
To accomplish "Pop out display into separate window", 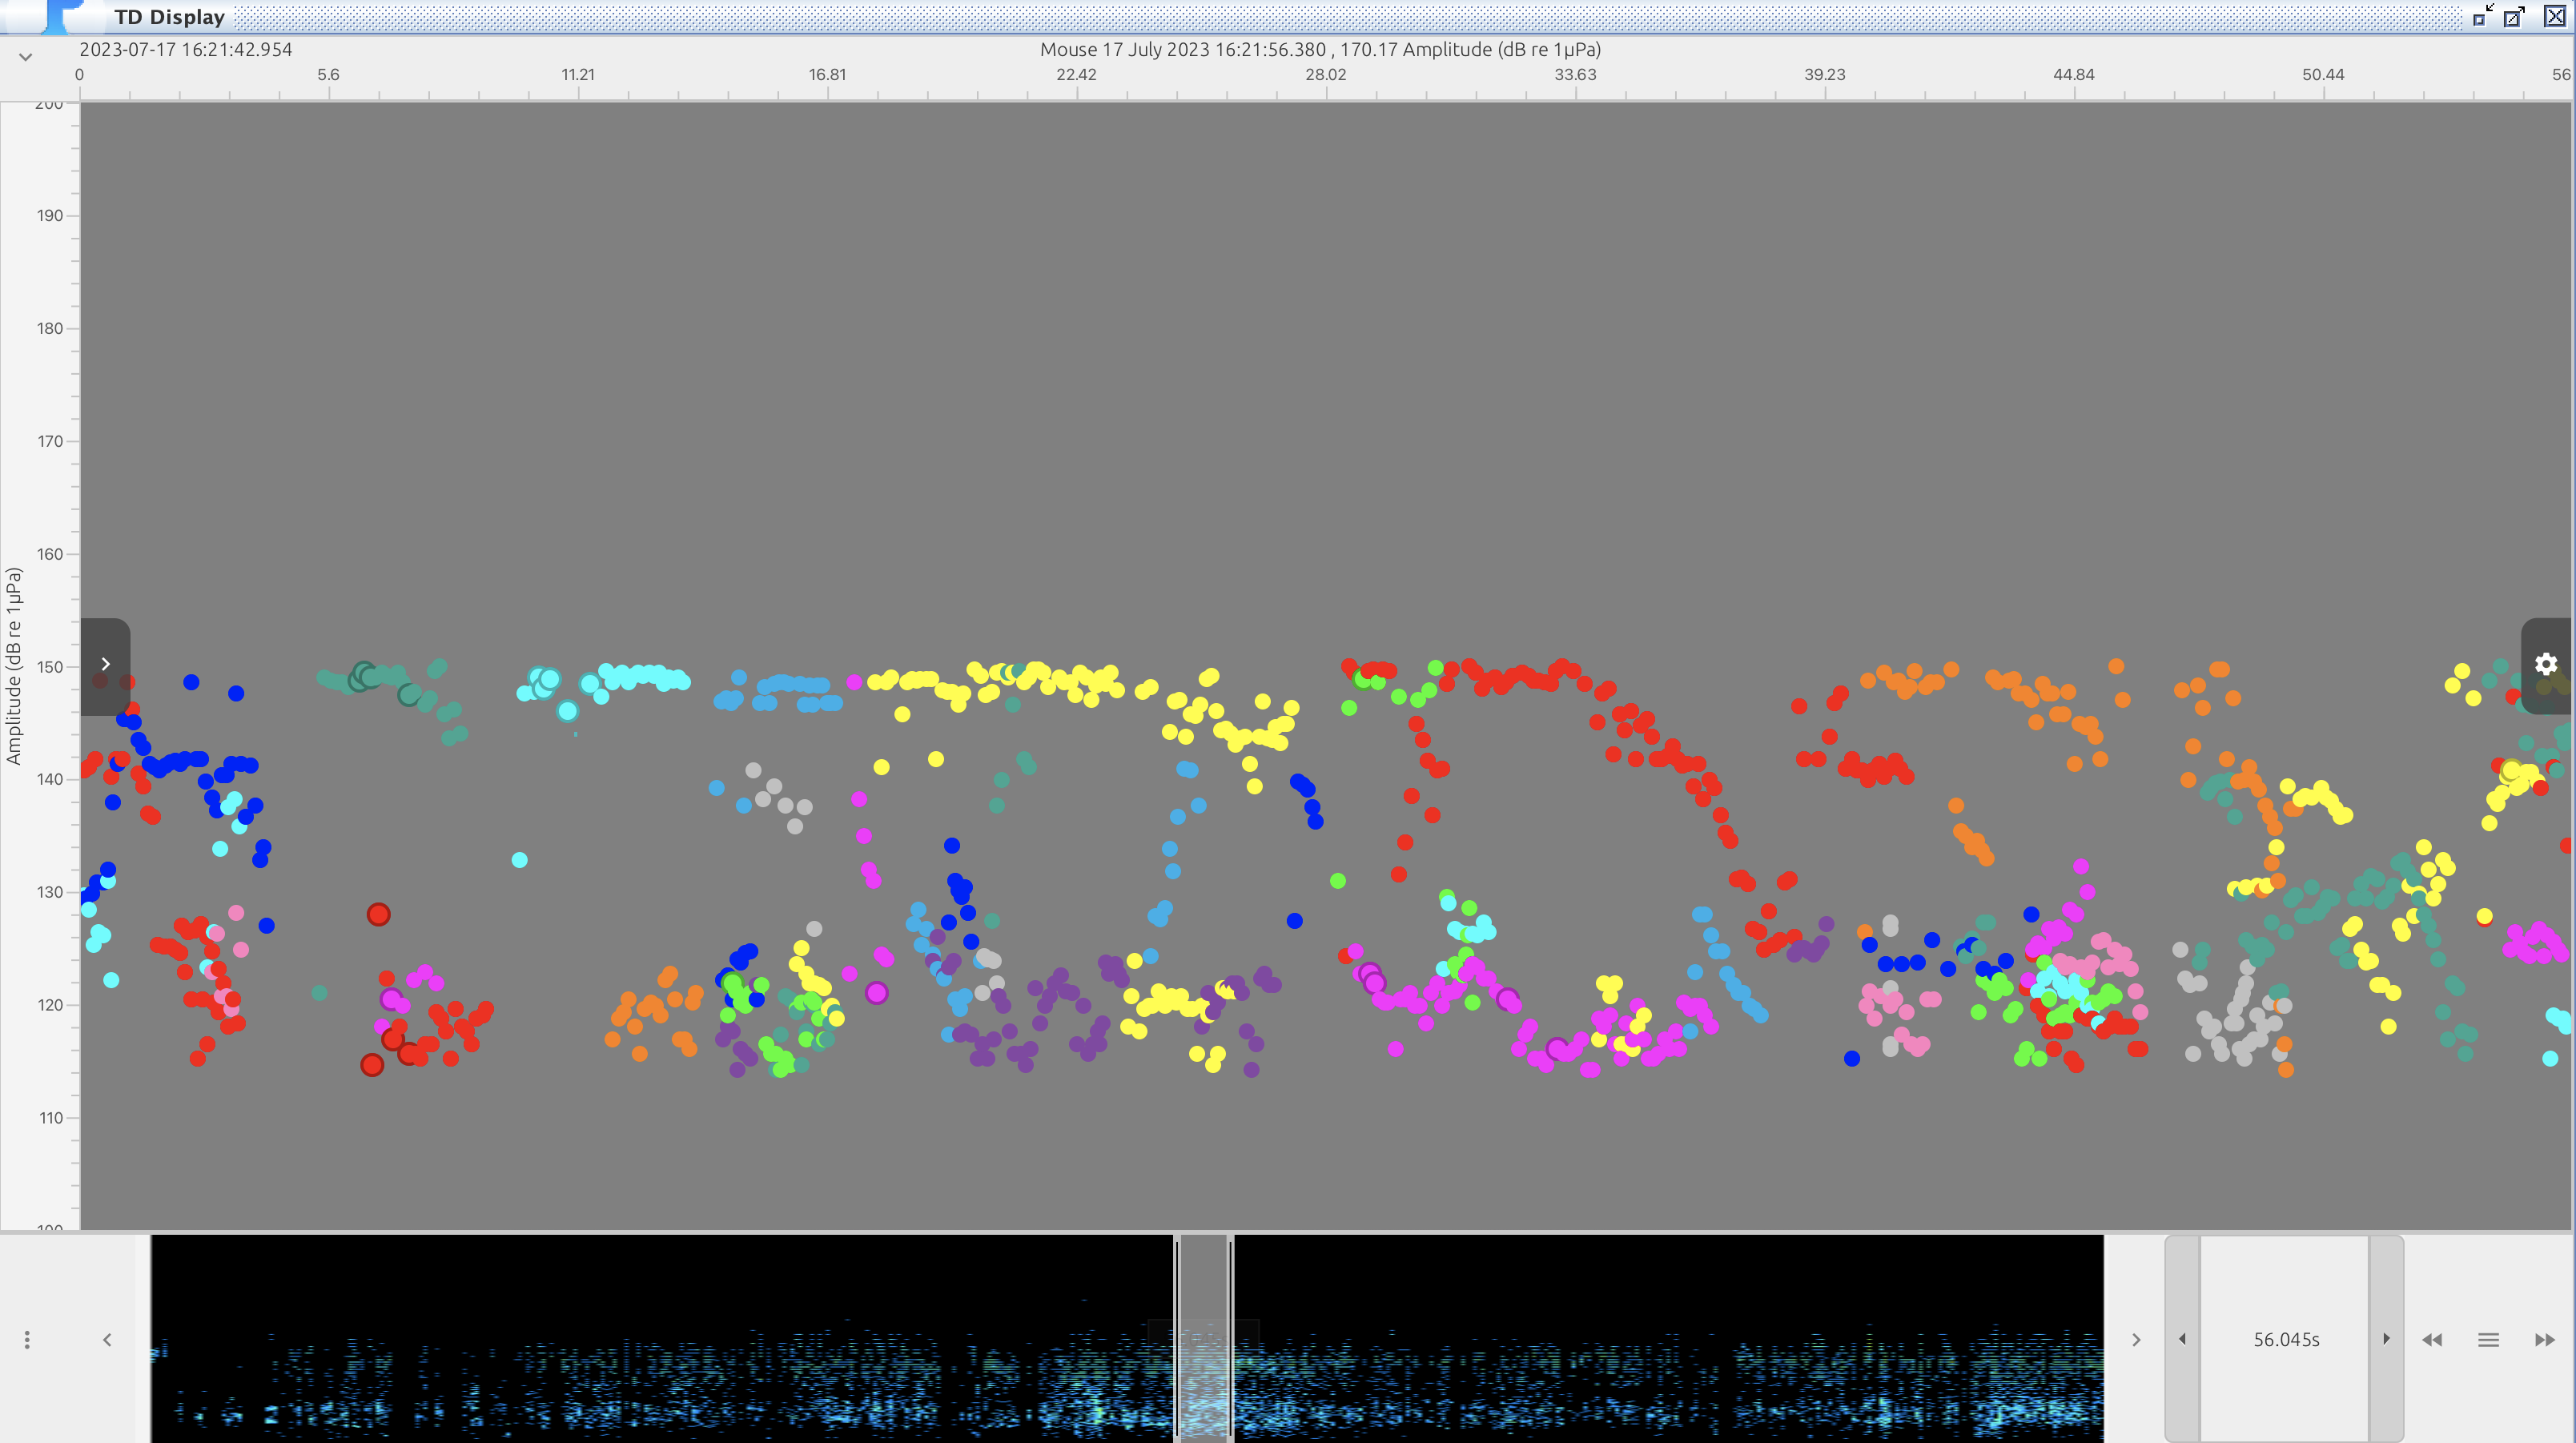I will pos(2515,16).
